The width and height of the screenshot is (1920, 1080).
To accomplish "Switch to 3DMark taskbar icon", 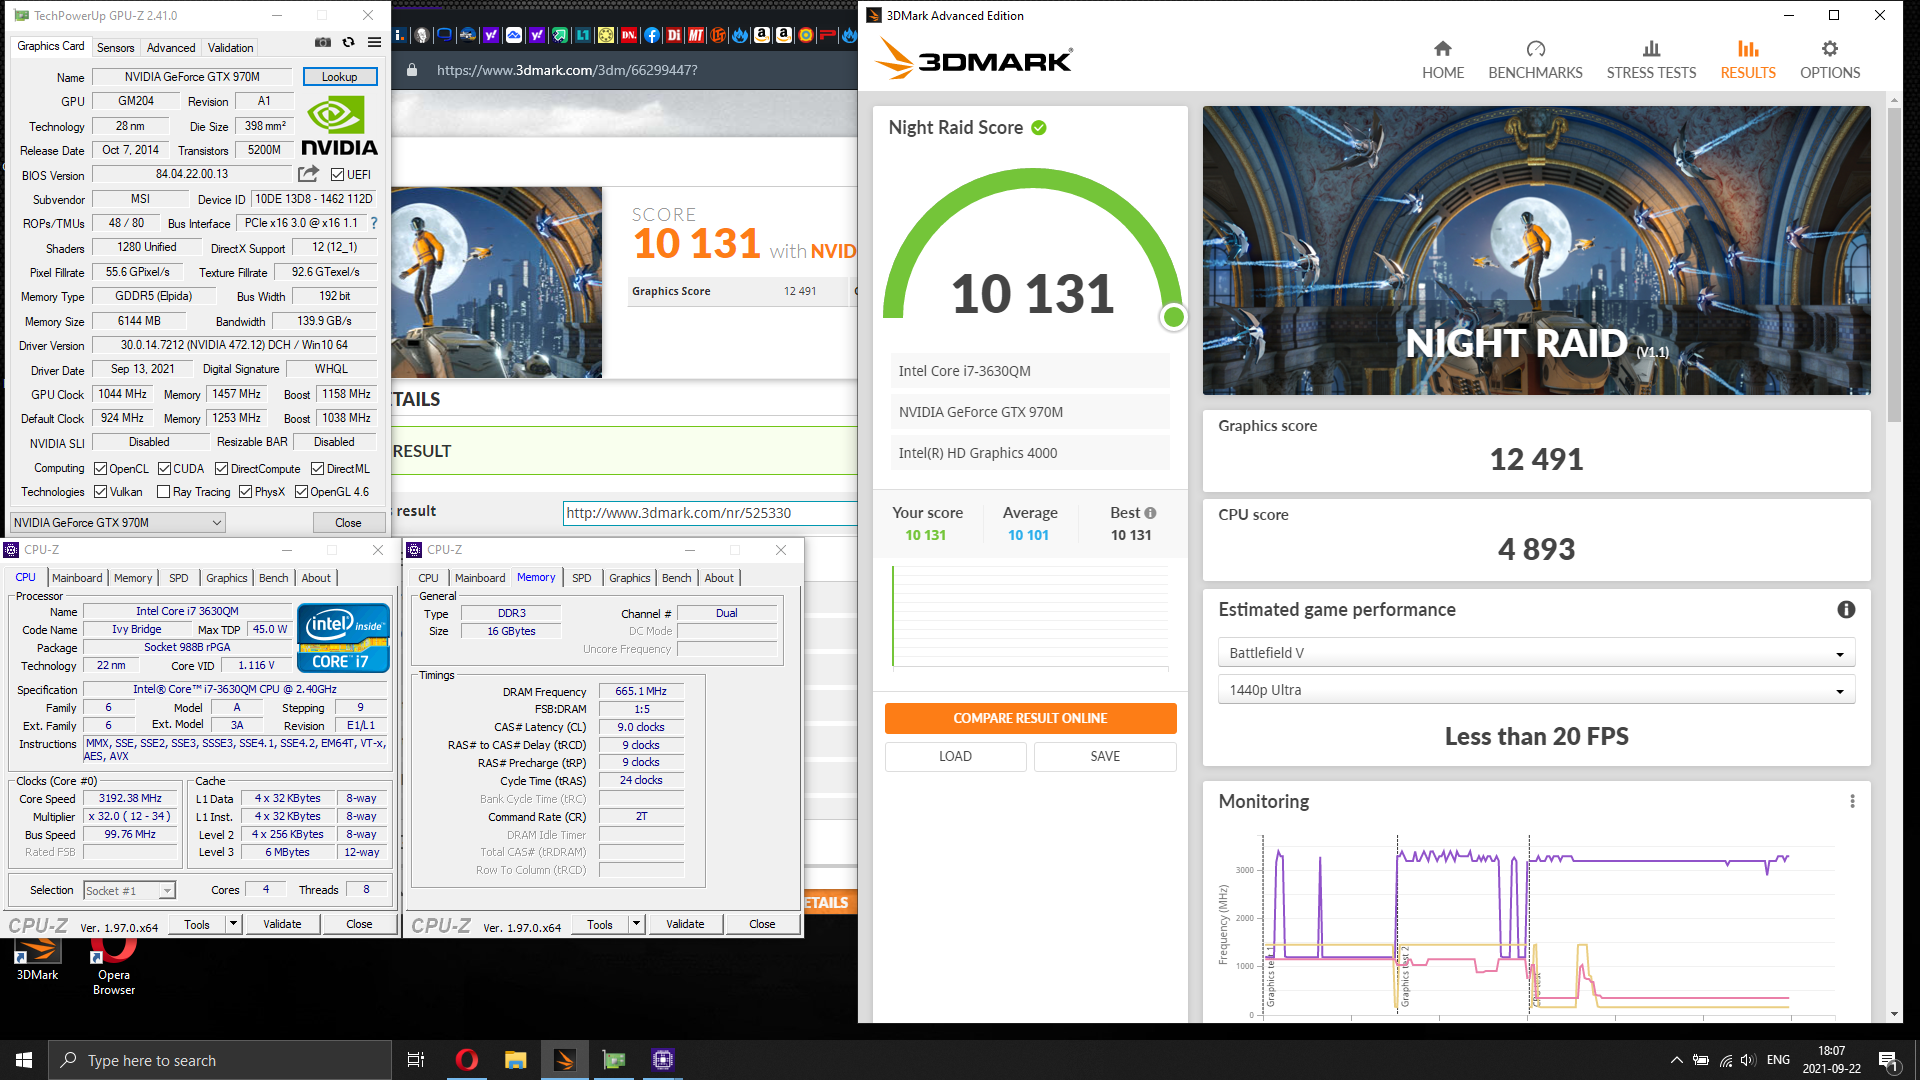I will click(564, 1060).
